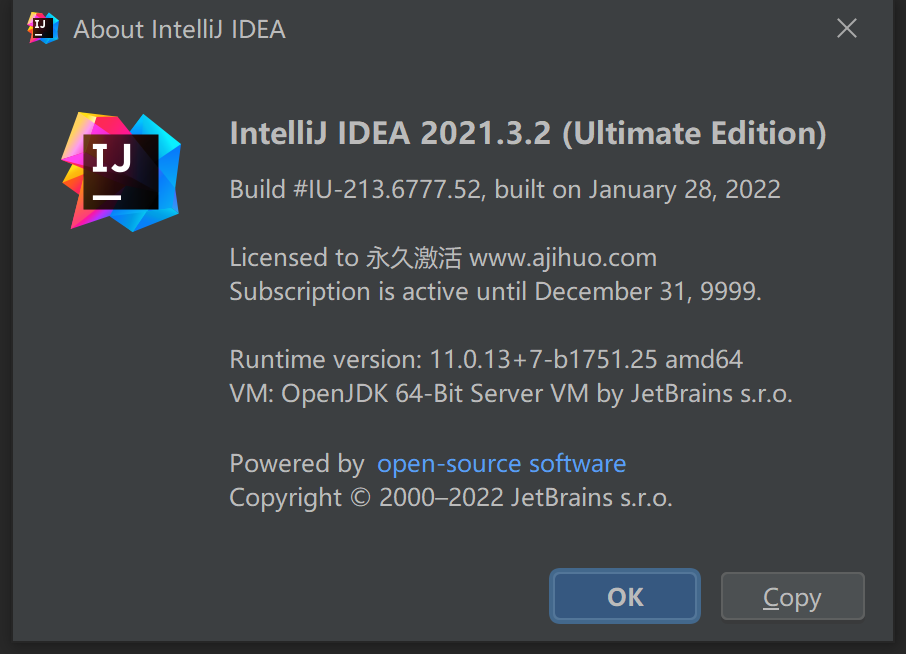Screen dimensions: 906x654
Task: Click the Powered by label
Action: pyautogui.click(x=296, y=464)
